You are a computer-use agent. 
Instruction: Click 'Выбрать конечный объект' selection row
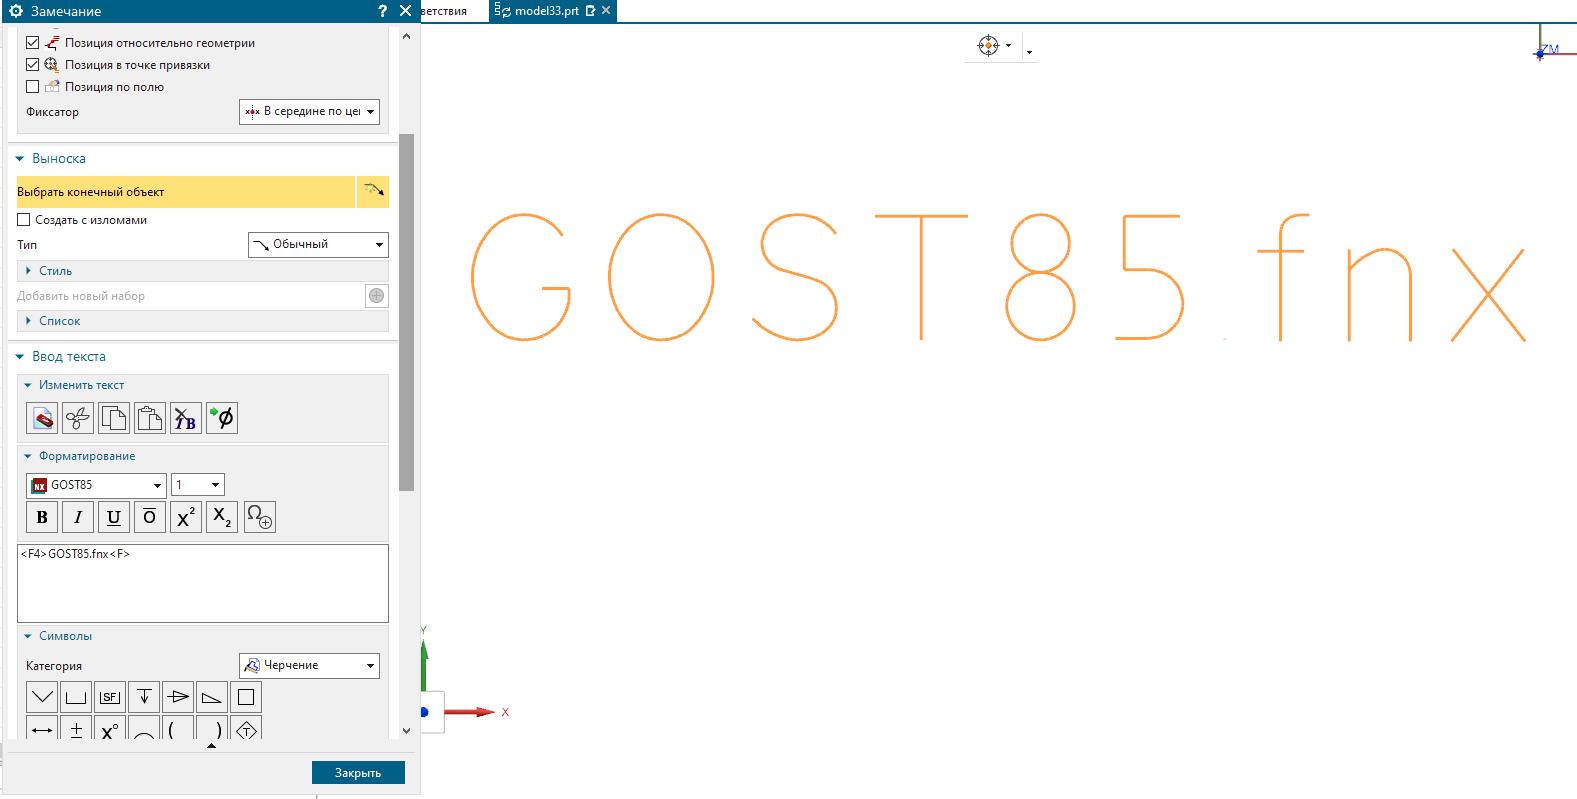pyautogui.click(x=185, y=192)
